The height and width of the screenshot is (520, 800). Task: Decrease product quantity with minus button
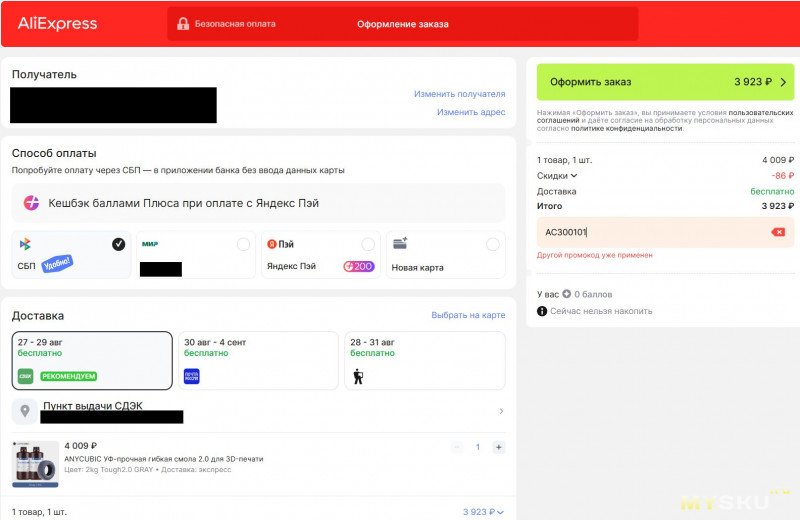click(x=457, y=448)
